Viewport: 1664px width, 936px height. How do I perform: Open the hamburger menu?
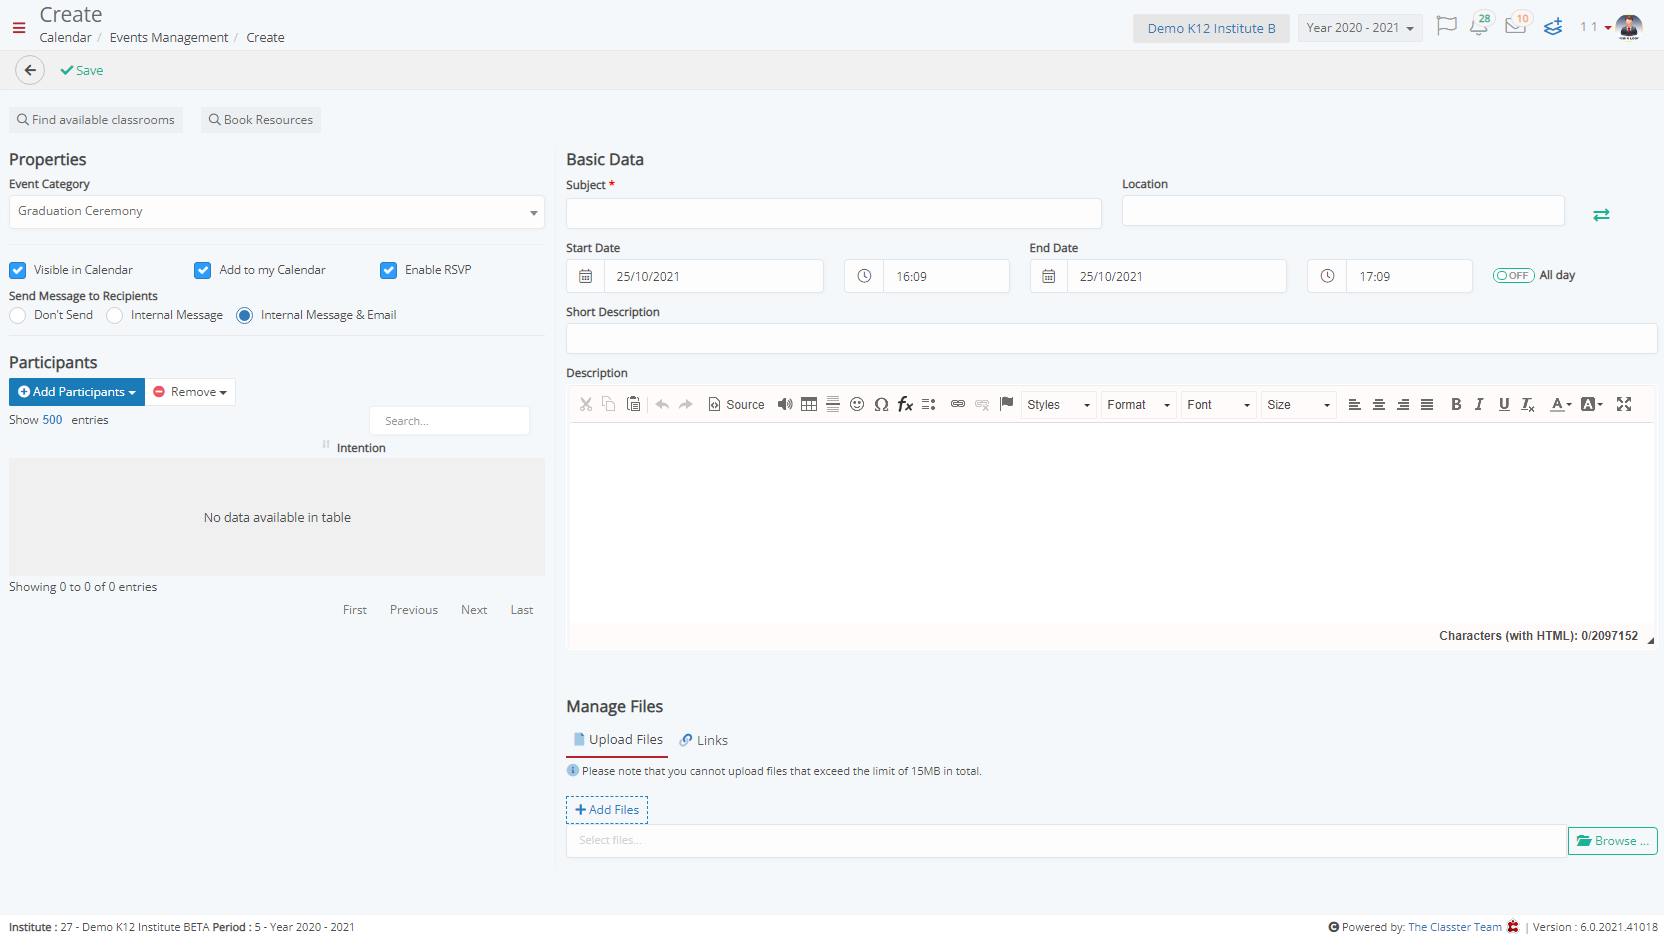[19, 28]
